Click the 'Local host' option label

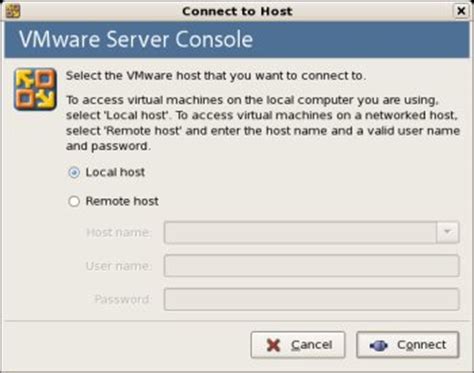click(115, 172)
